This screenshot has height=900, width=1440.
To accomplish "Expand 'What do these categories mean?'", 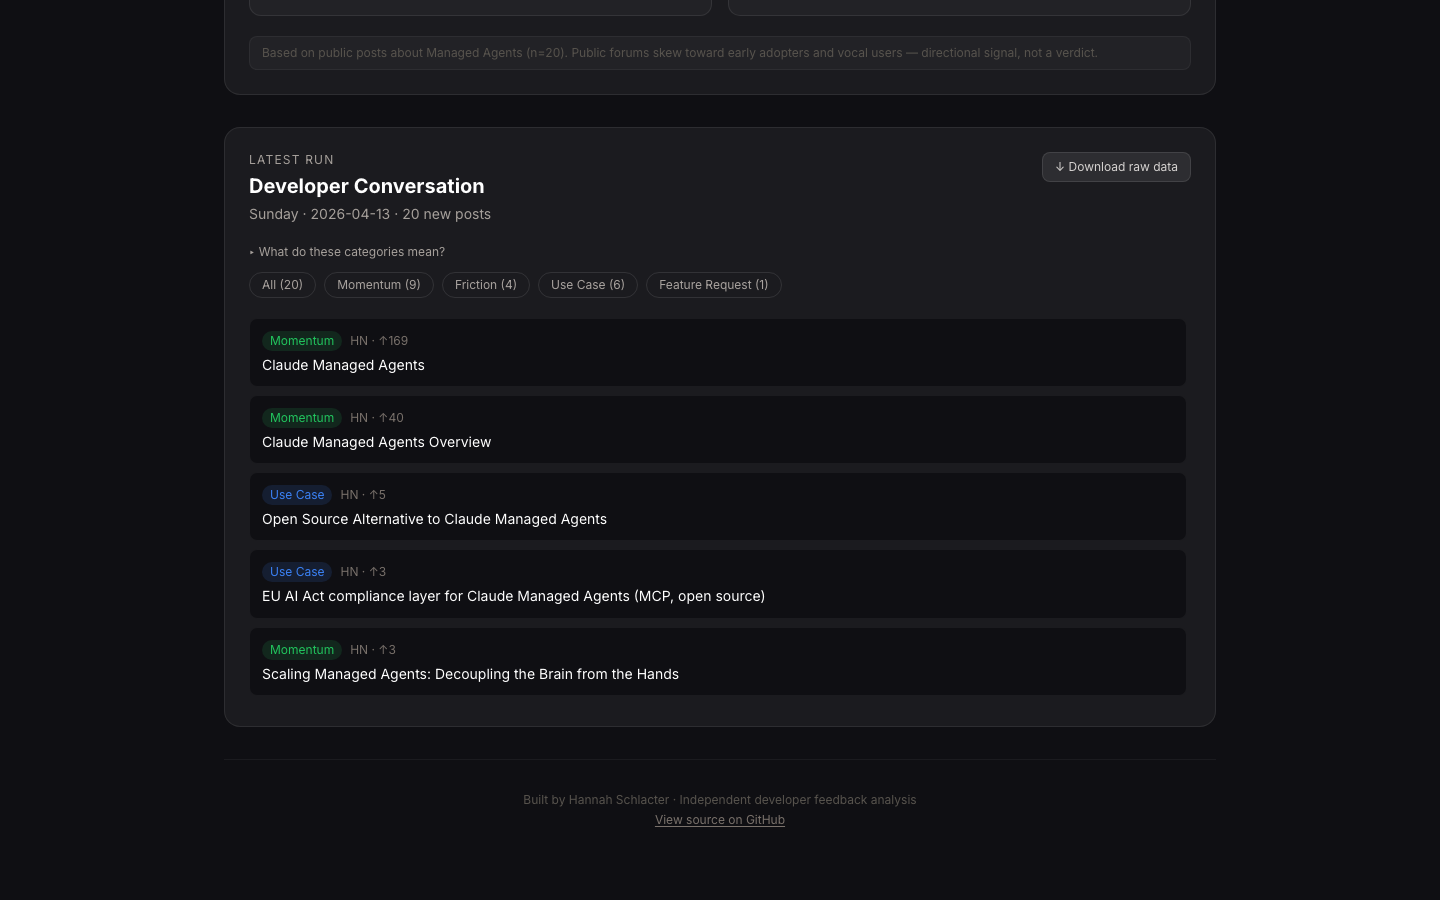I will tap(347, 252).
